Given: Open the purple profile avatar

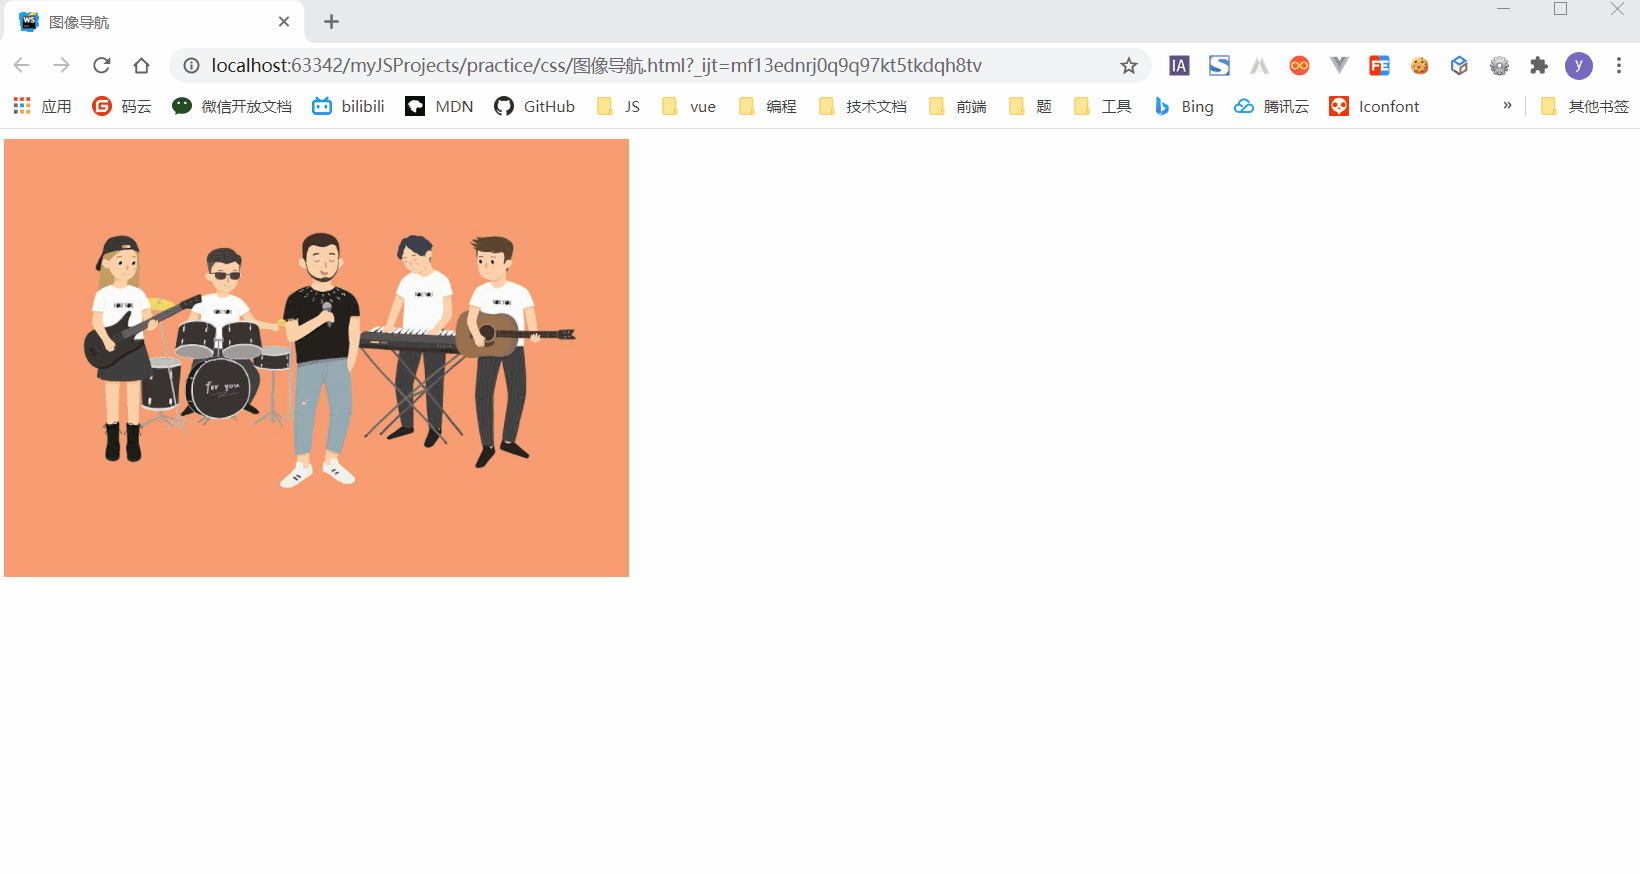Looking at the screenshot, I should coord(1579,66).
